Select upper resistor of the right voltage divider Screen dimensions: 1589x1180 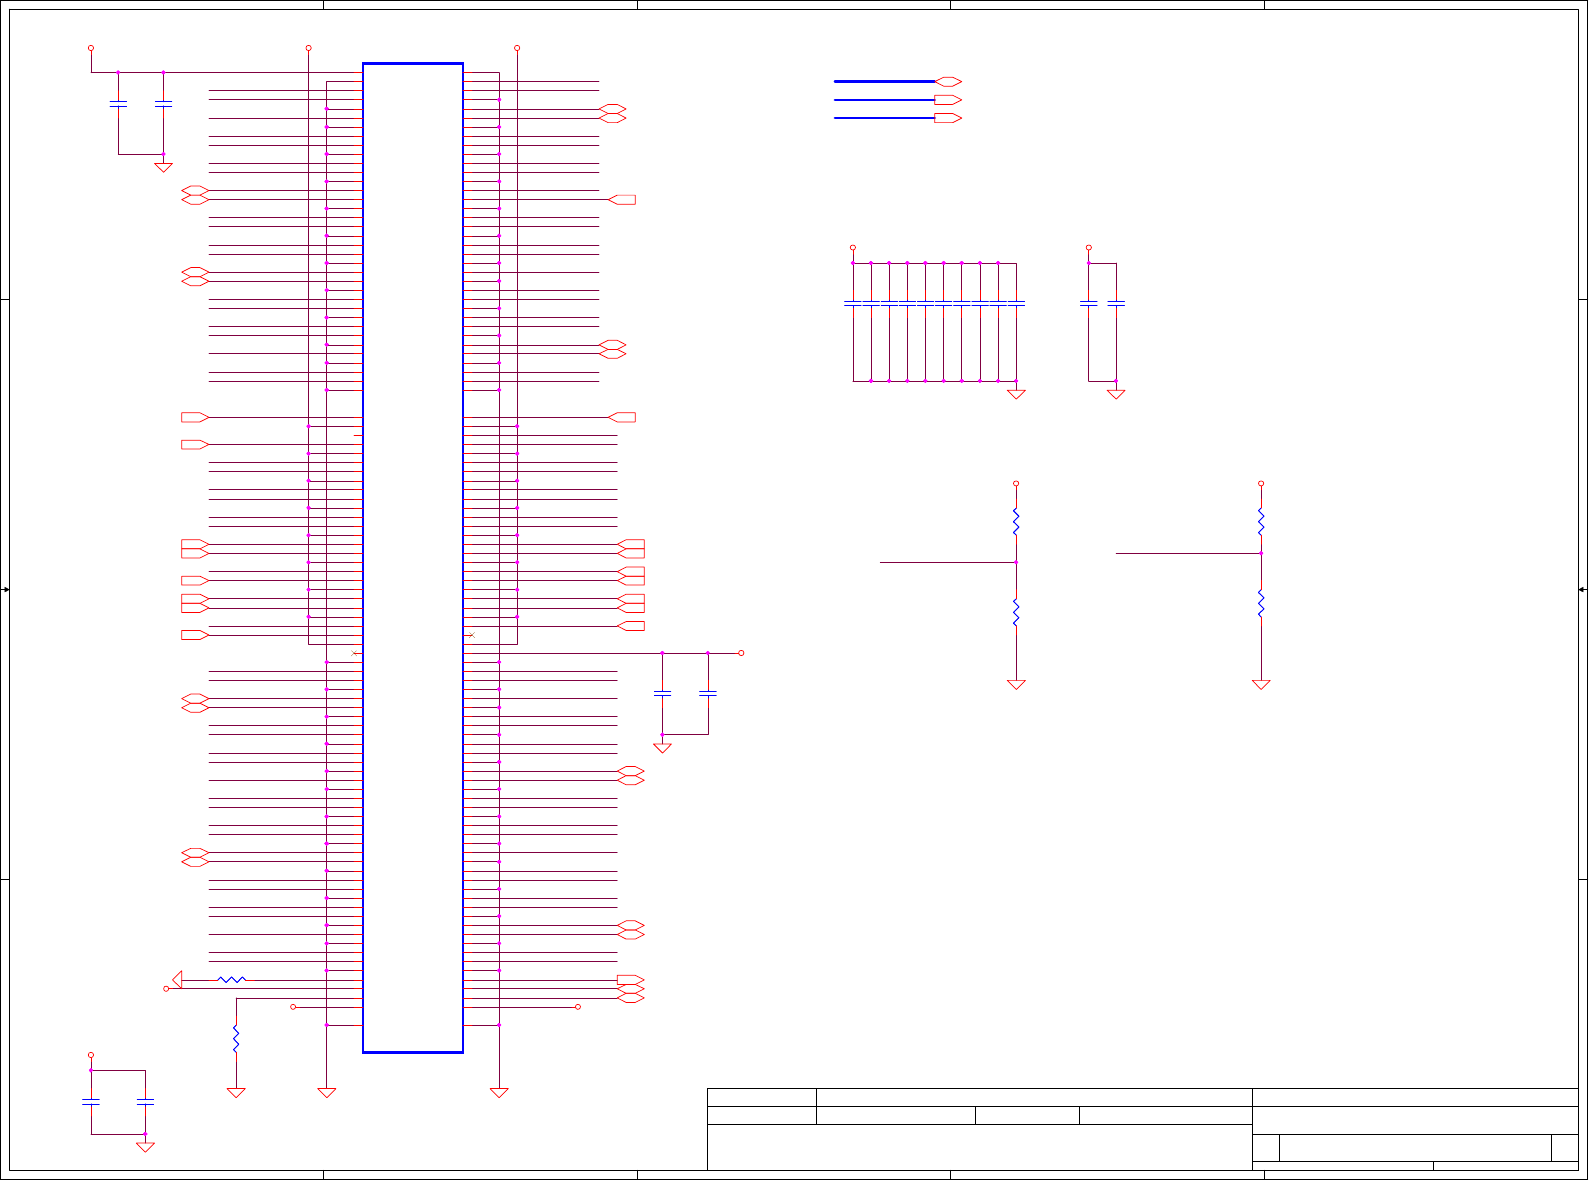point(1261,522)
